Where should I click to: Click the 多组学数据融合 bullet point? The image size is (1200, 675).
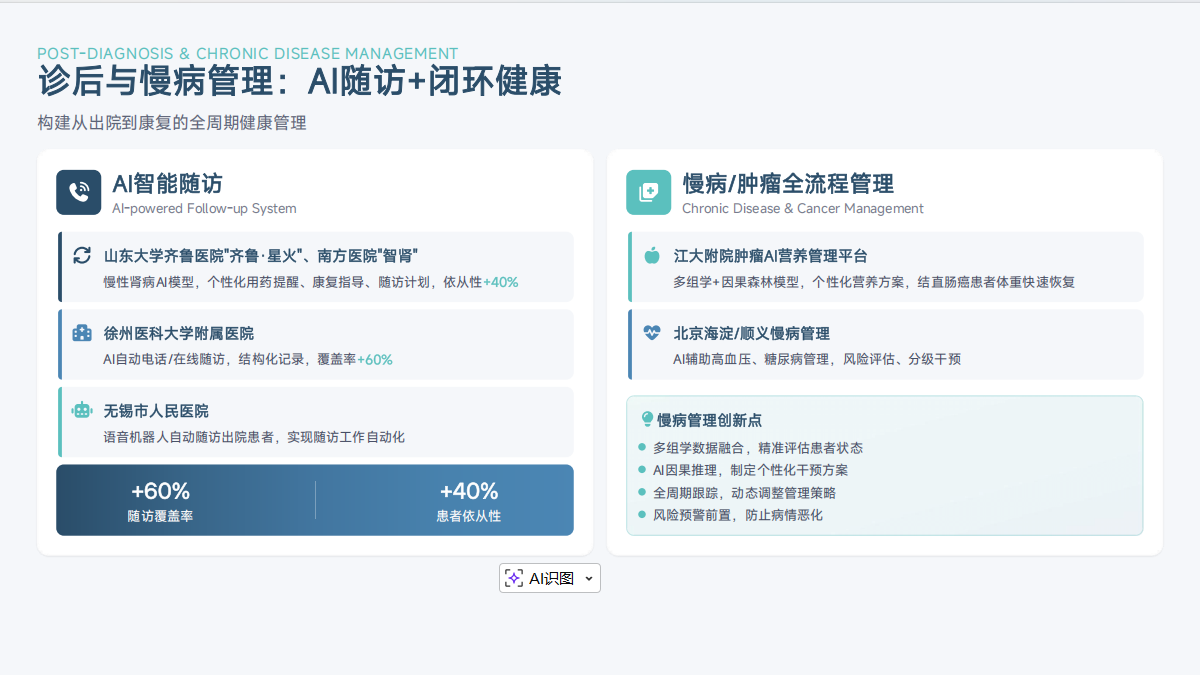pyautogui.click(x=757, y=448)
